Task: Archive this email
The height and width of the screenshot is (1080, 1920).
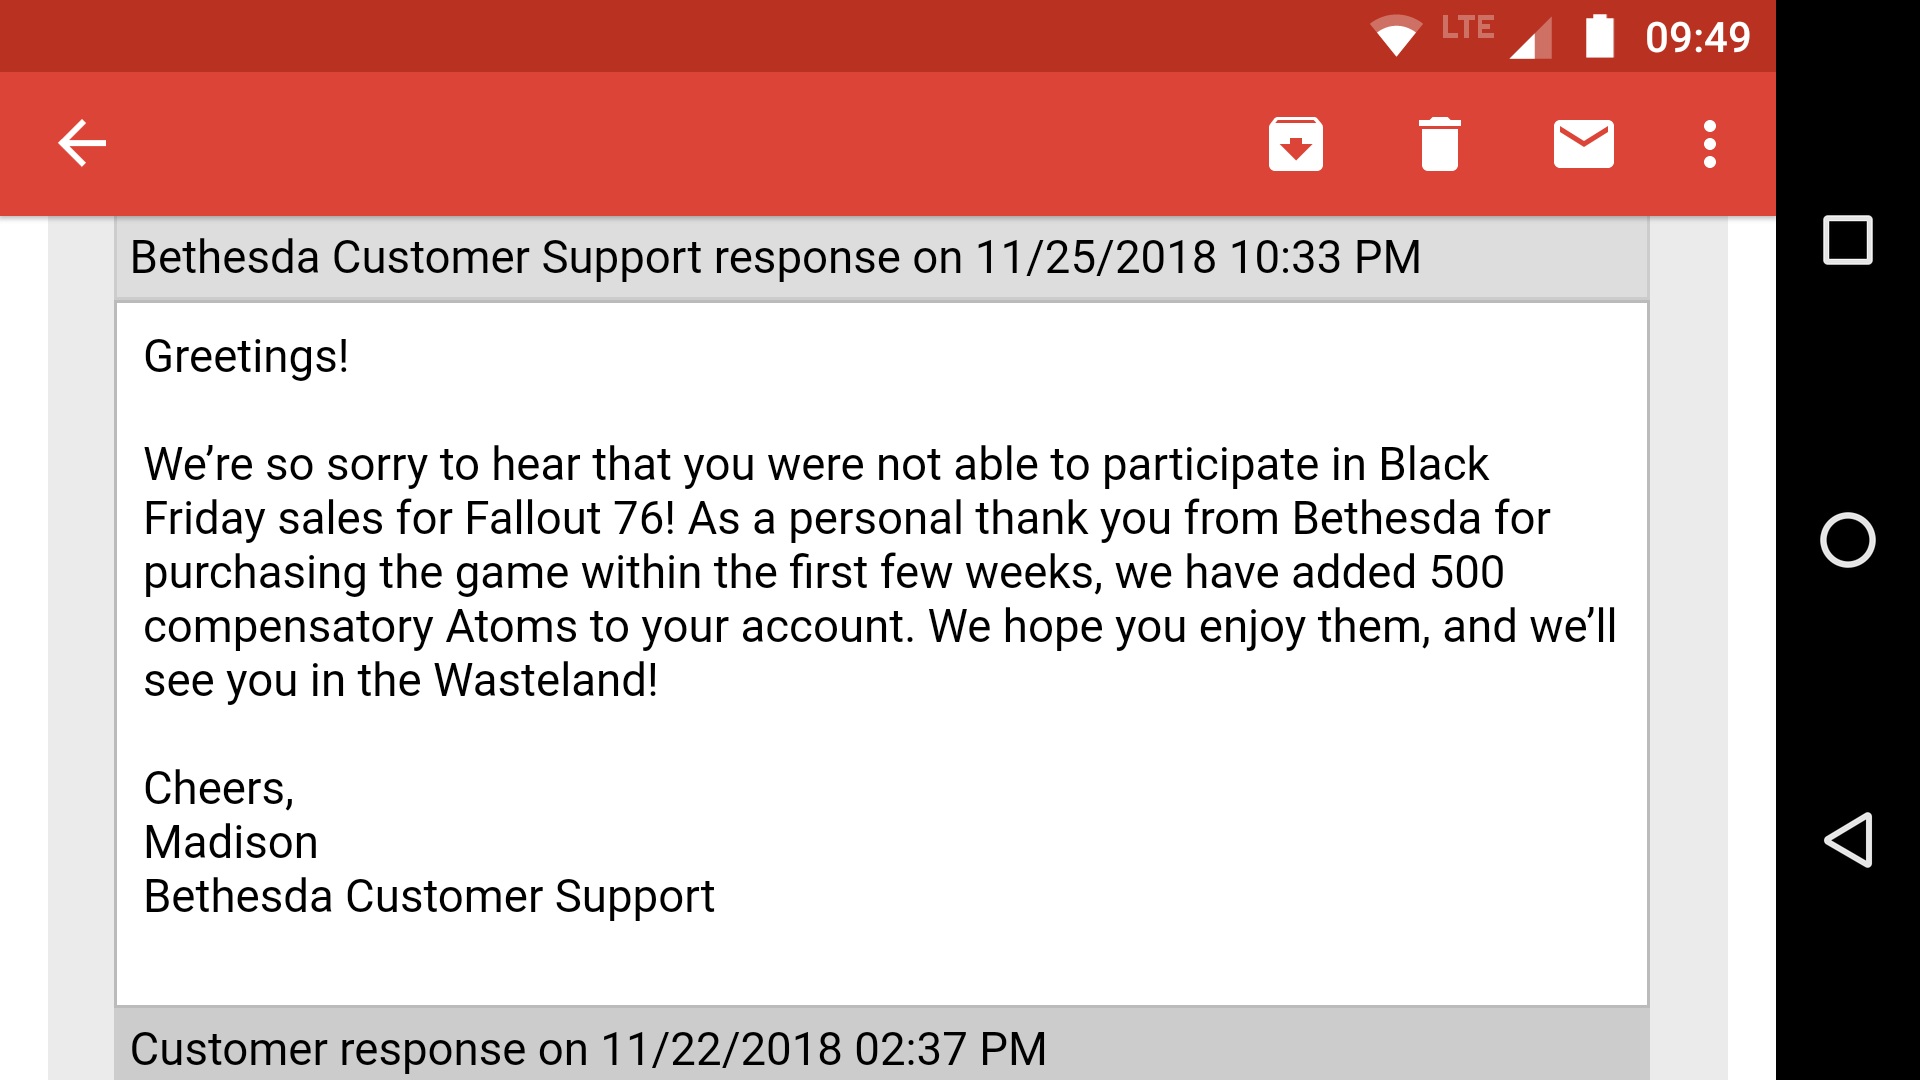Action: [x=1295, y=144]
